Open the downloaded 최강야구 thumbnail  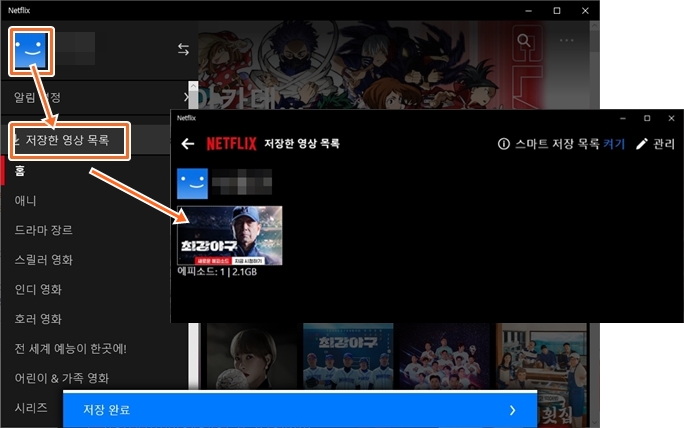229,236
